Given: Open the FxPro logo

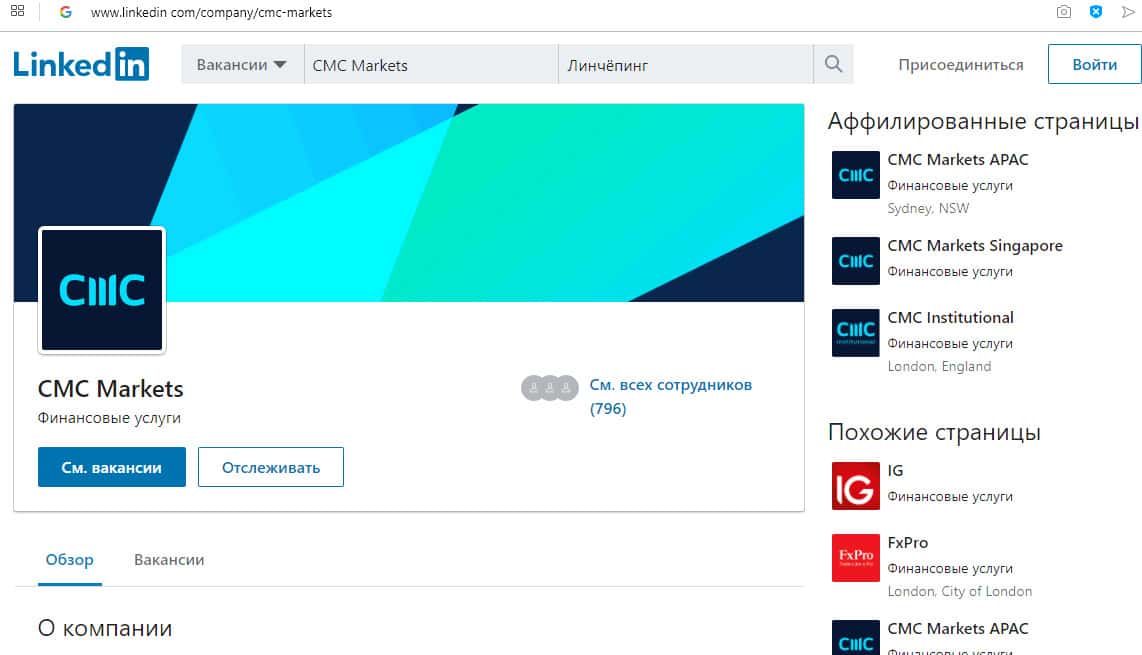Looking at the screenshot, I should coord(856,558).
